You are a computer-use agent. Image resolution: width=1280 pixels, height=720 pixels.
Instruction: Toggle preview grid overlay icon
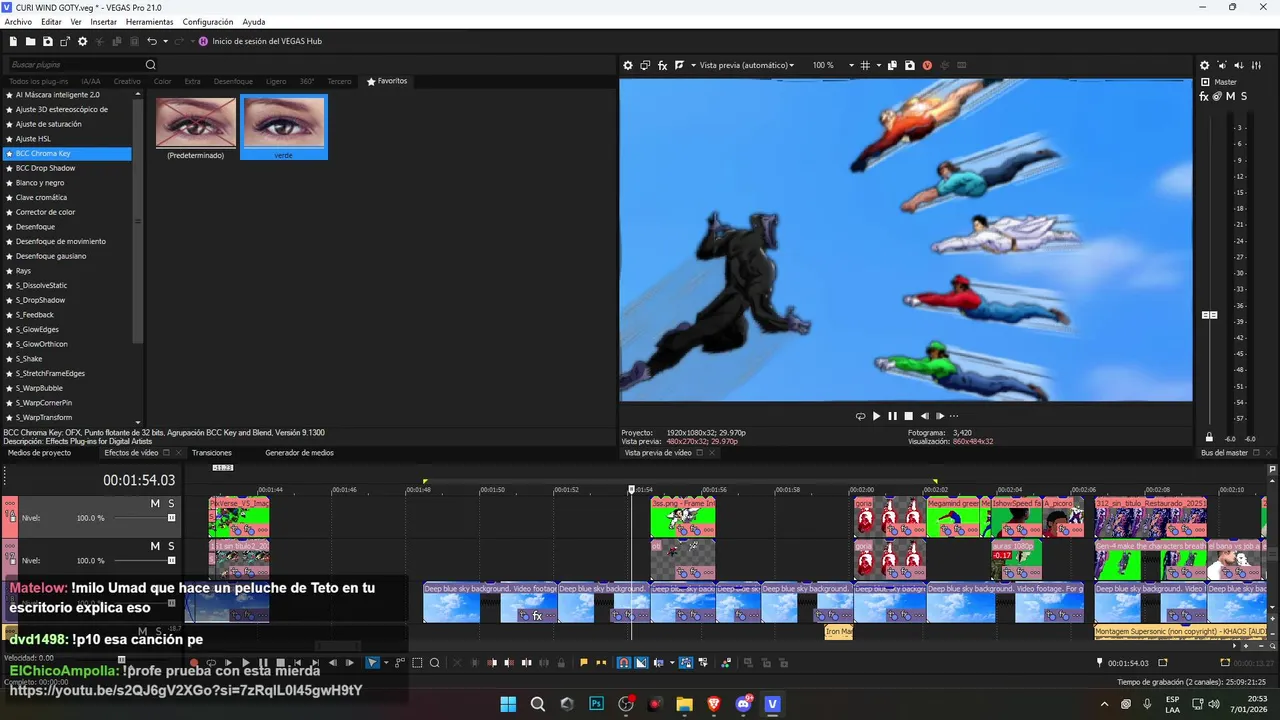coord(865,65)
